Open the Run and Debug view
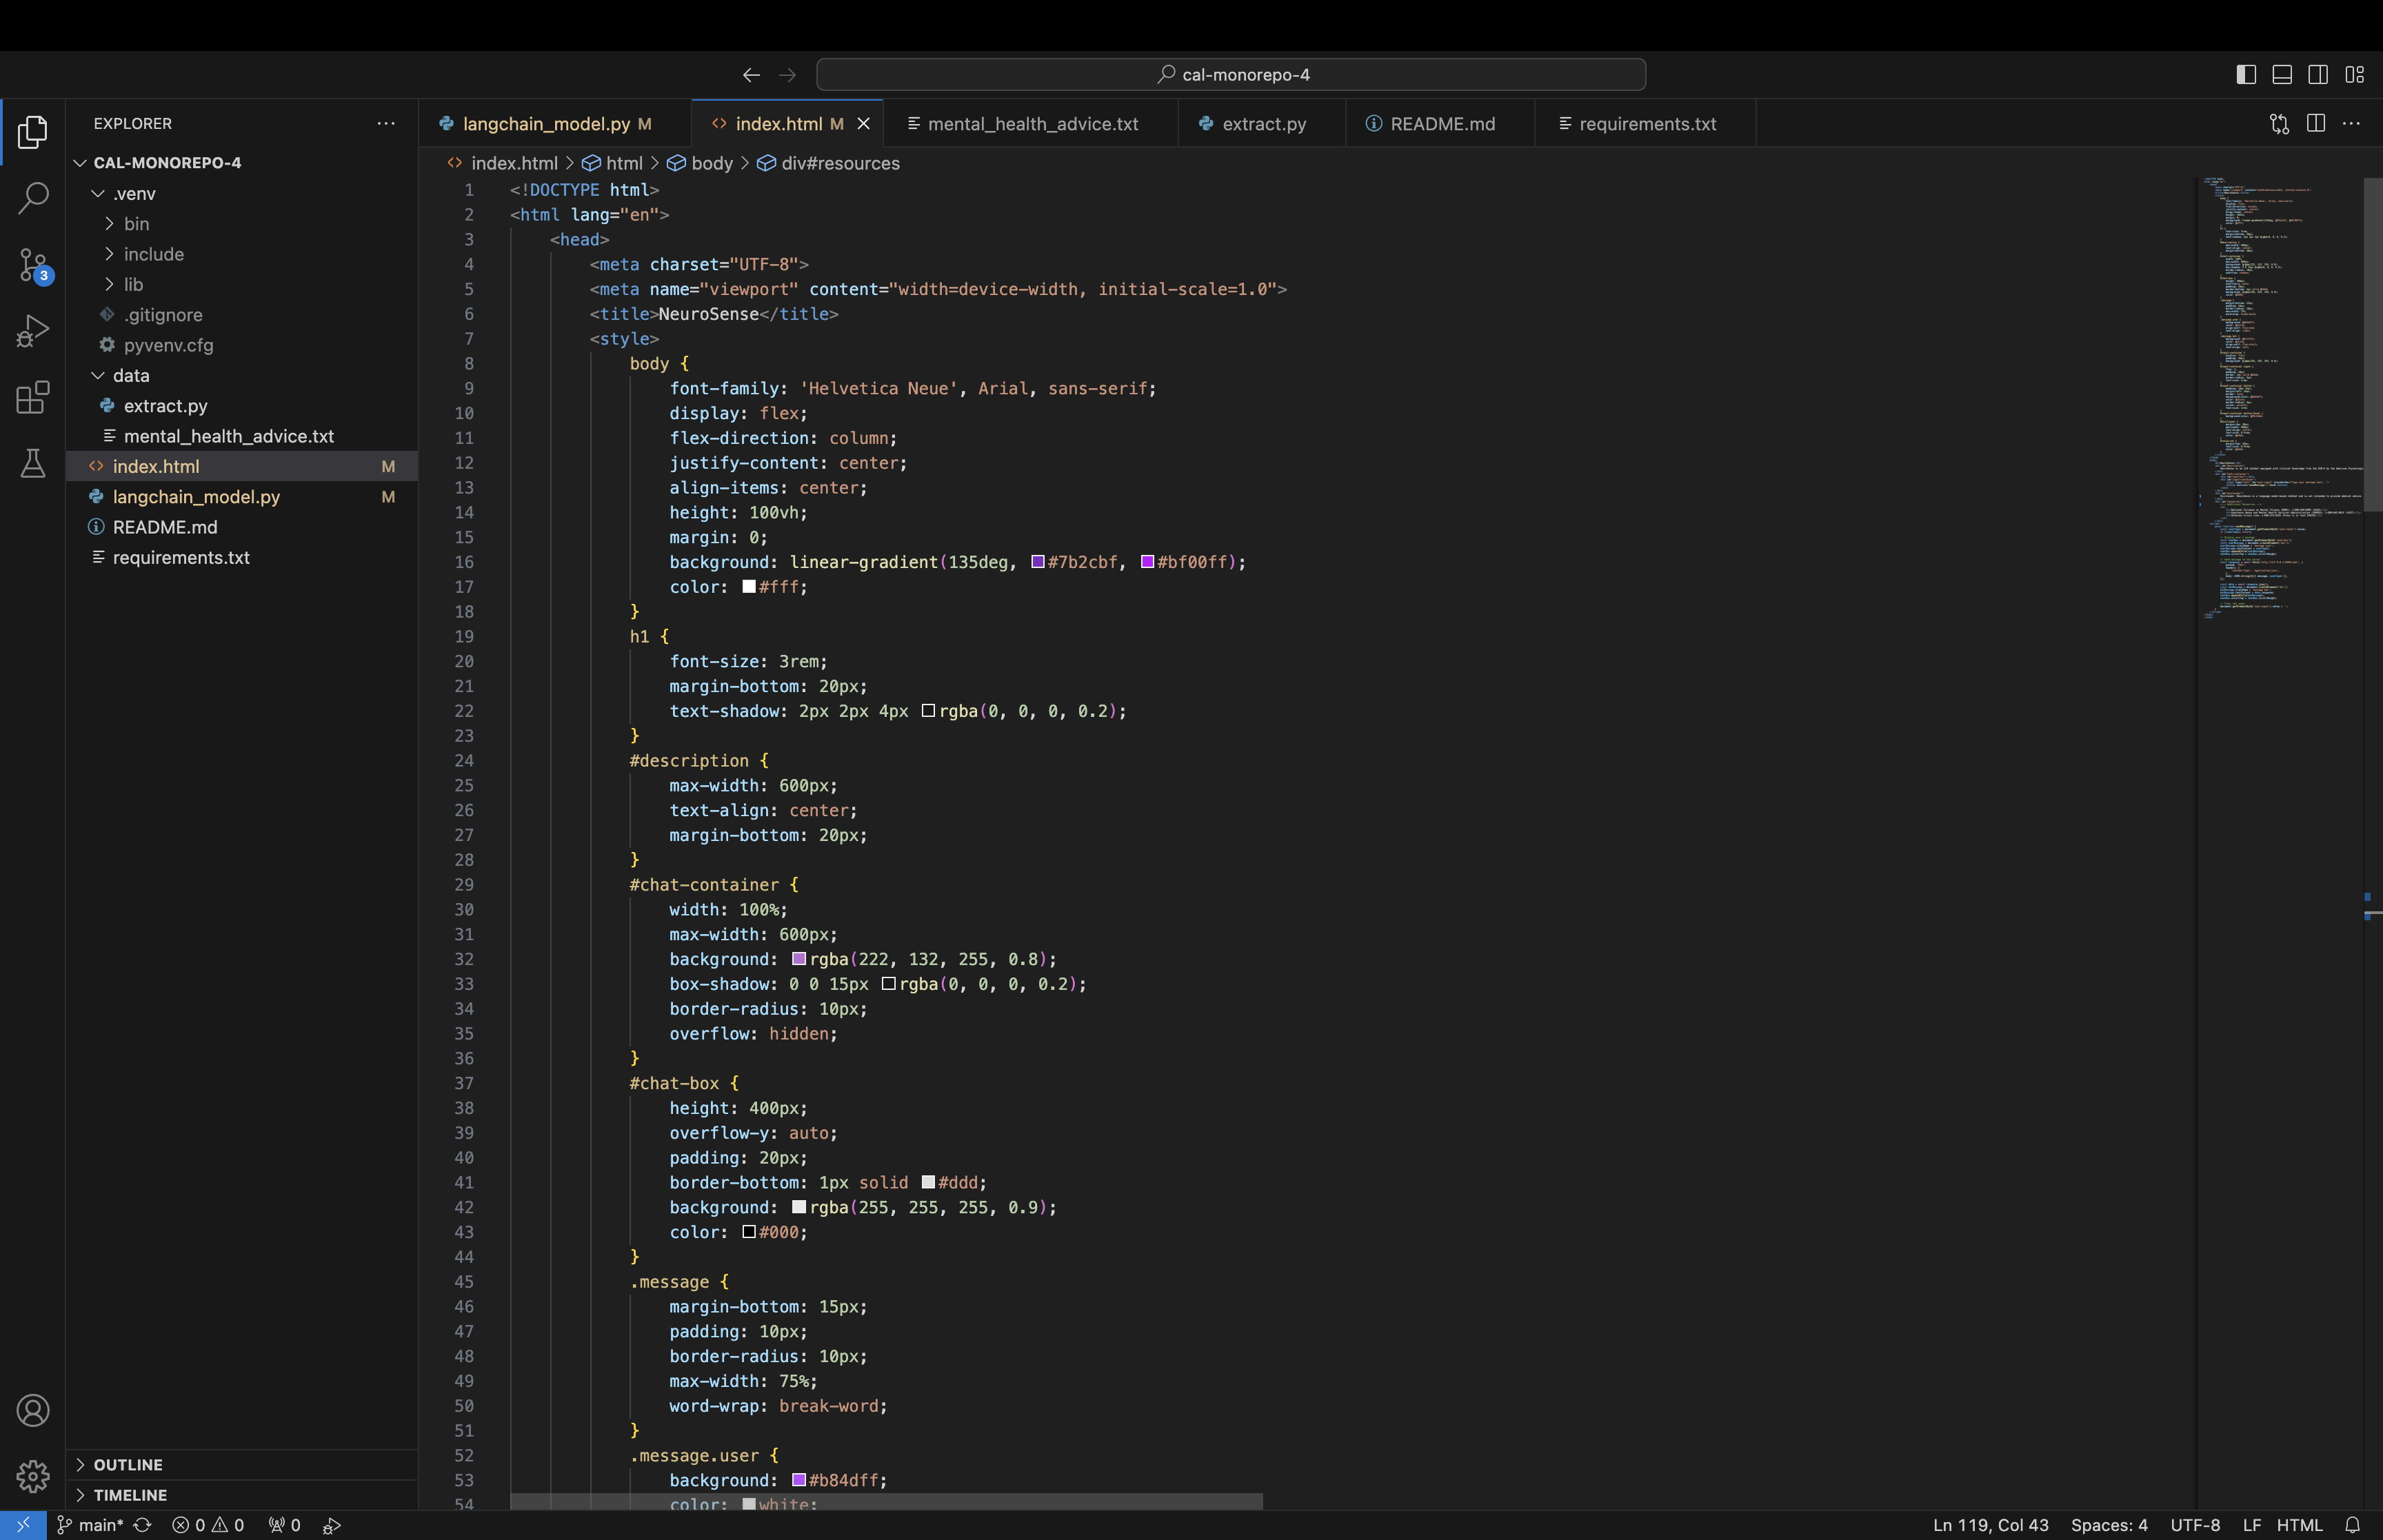The height and width of the screenshot is (1540, 2383). (x=33, y=331)
